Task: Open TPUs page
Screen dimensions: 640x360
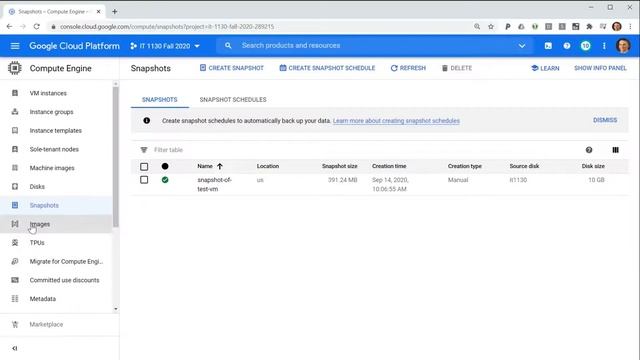Action: pos(37,242)
